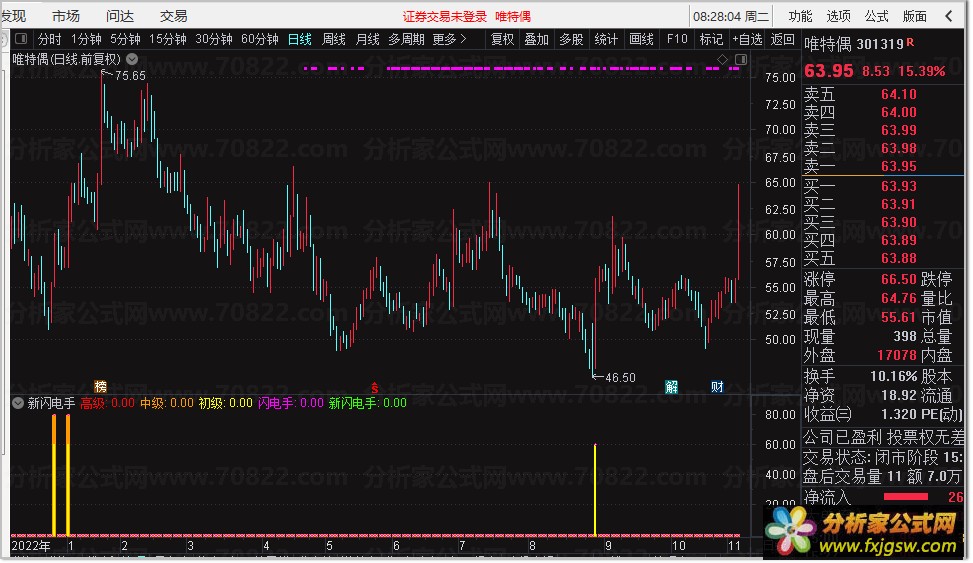
Task: Click the 画线 drawing tool button
Action: point(642,40)
